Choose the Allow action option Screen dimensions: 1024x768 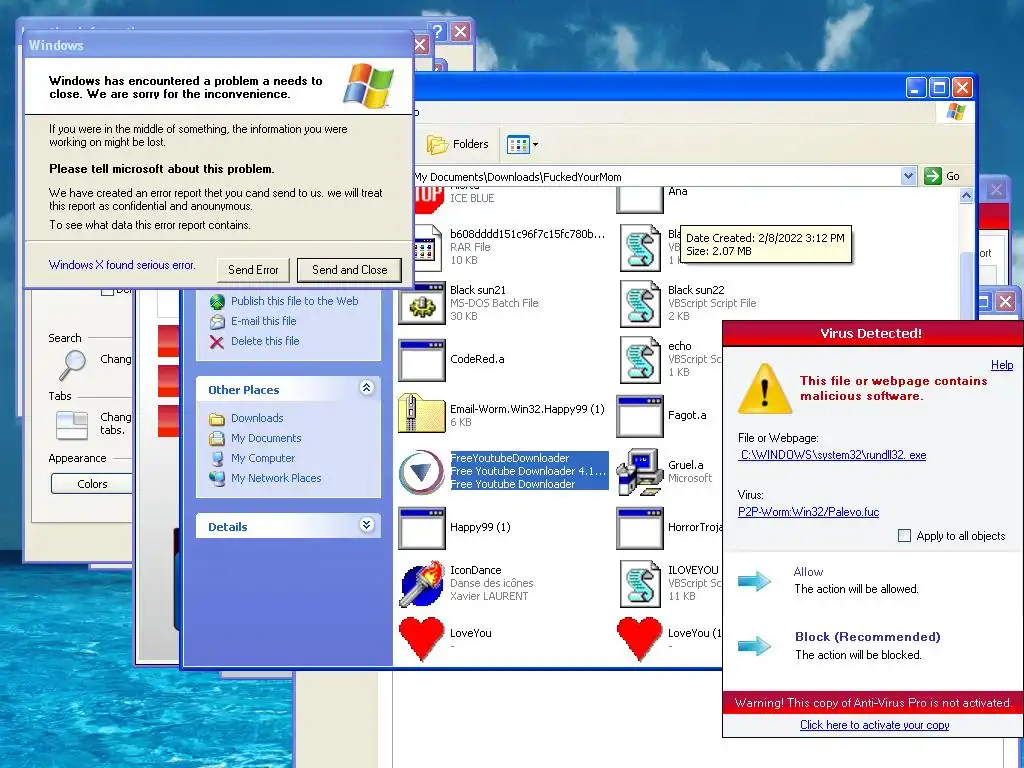(x=808, y=572)
